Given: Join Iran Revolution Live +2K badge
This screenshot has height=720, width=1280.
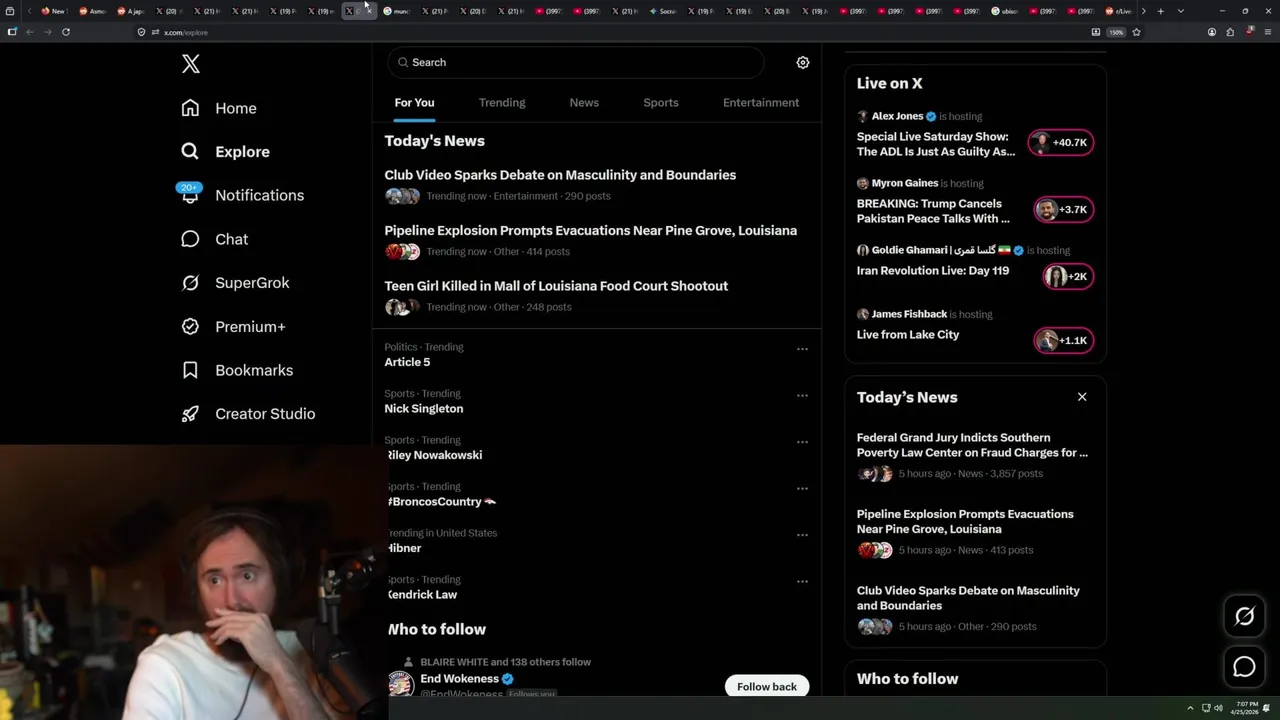Looking at the screenshot, I should click(1067, 277).
